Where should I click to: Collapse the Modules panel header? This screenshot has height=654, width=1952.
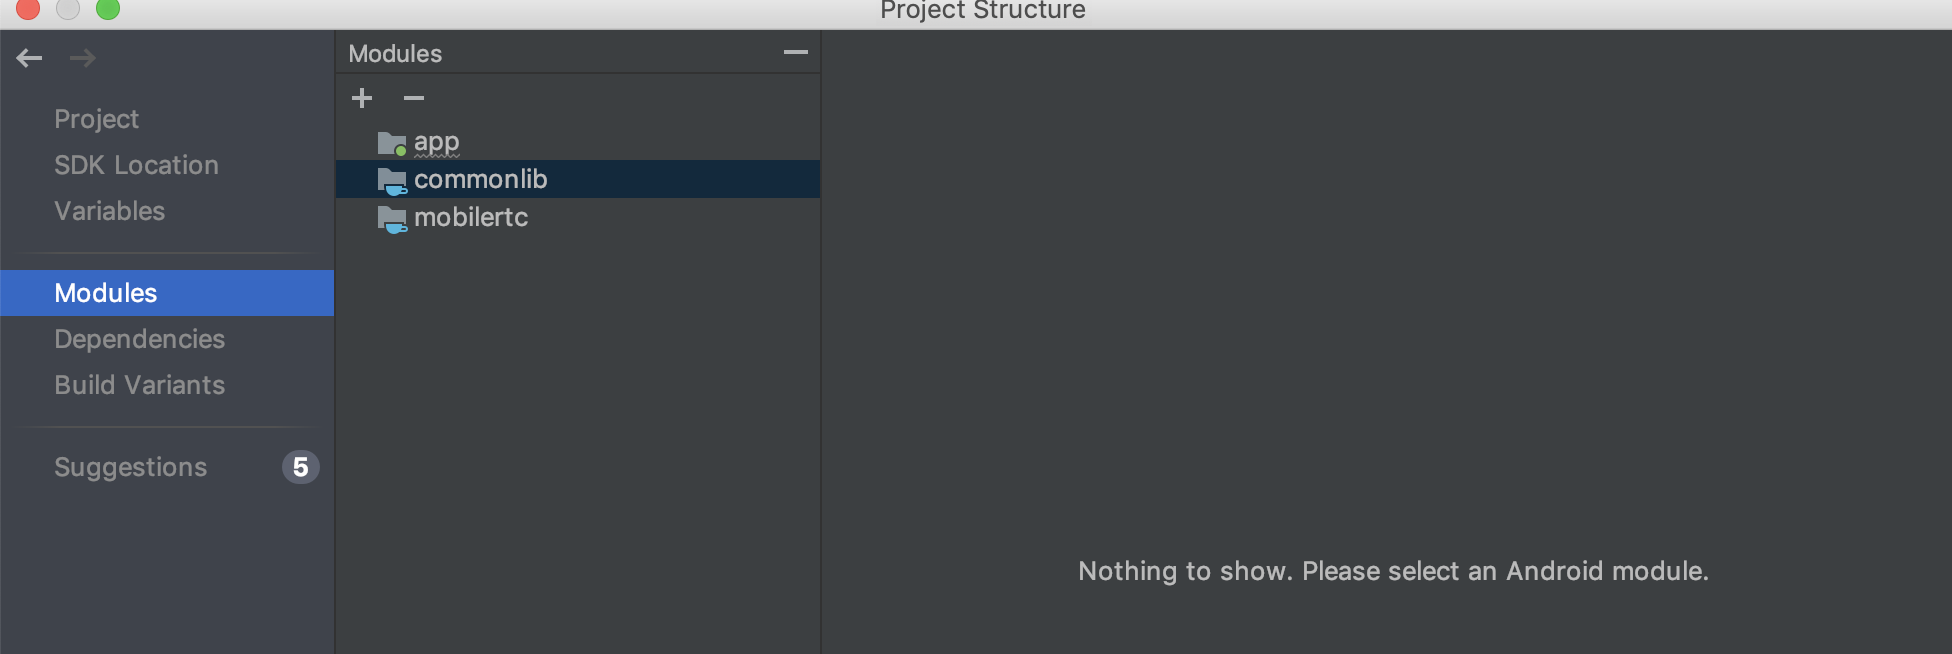[x=796, y=52]
